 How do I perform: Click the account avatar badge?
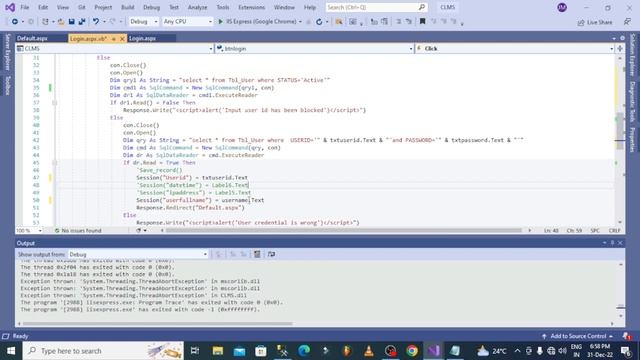[562, 7]
